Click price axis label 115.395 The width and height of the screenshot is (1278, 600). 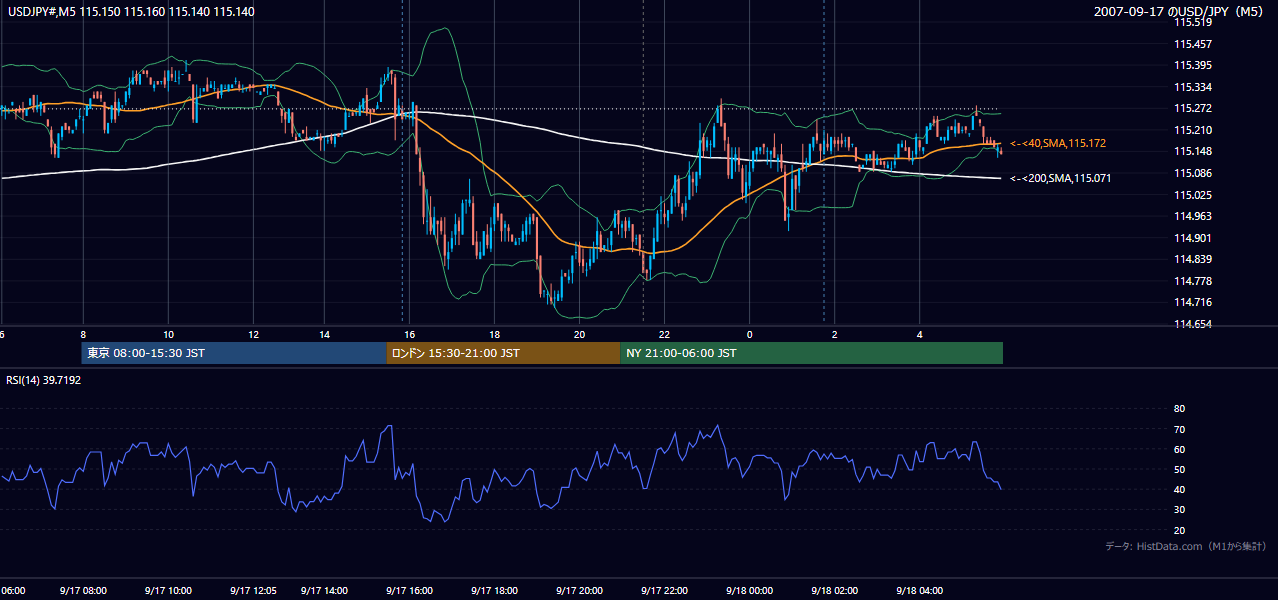[x=1192, y=65]
